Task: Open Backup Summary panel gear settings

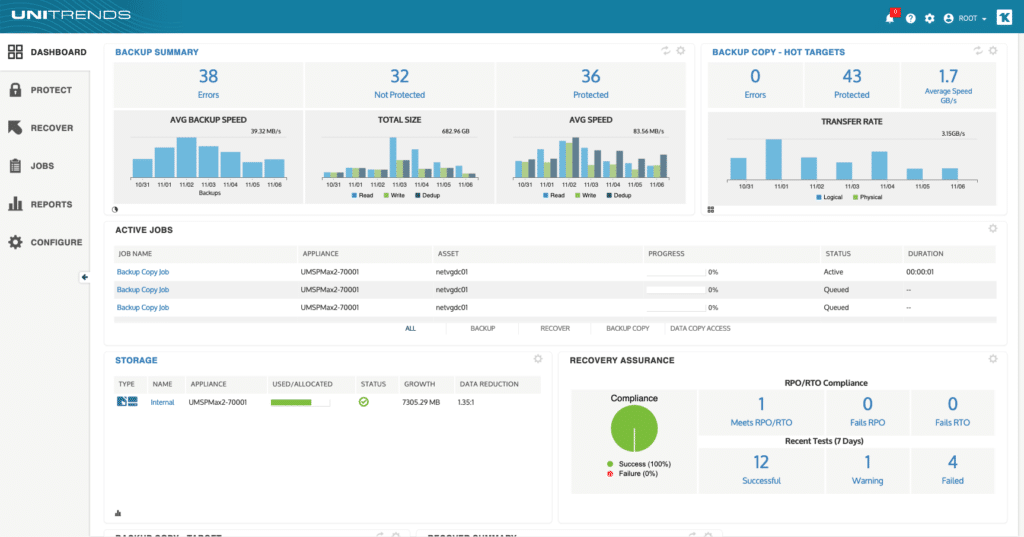Action: tap(680, 50)
